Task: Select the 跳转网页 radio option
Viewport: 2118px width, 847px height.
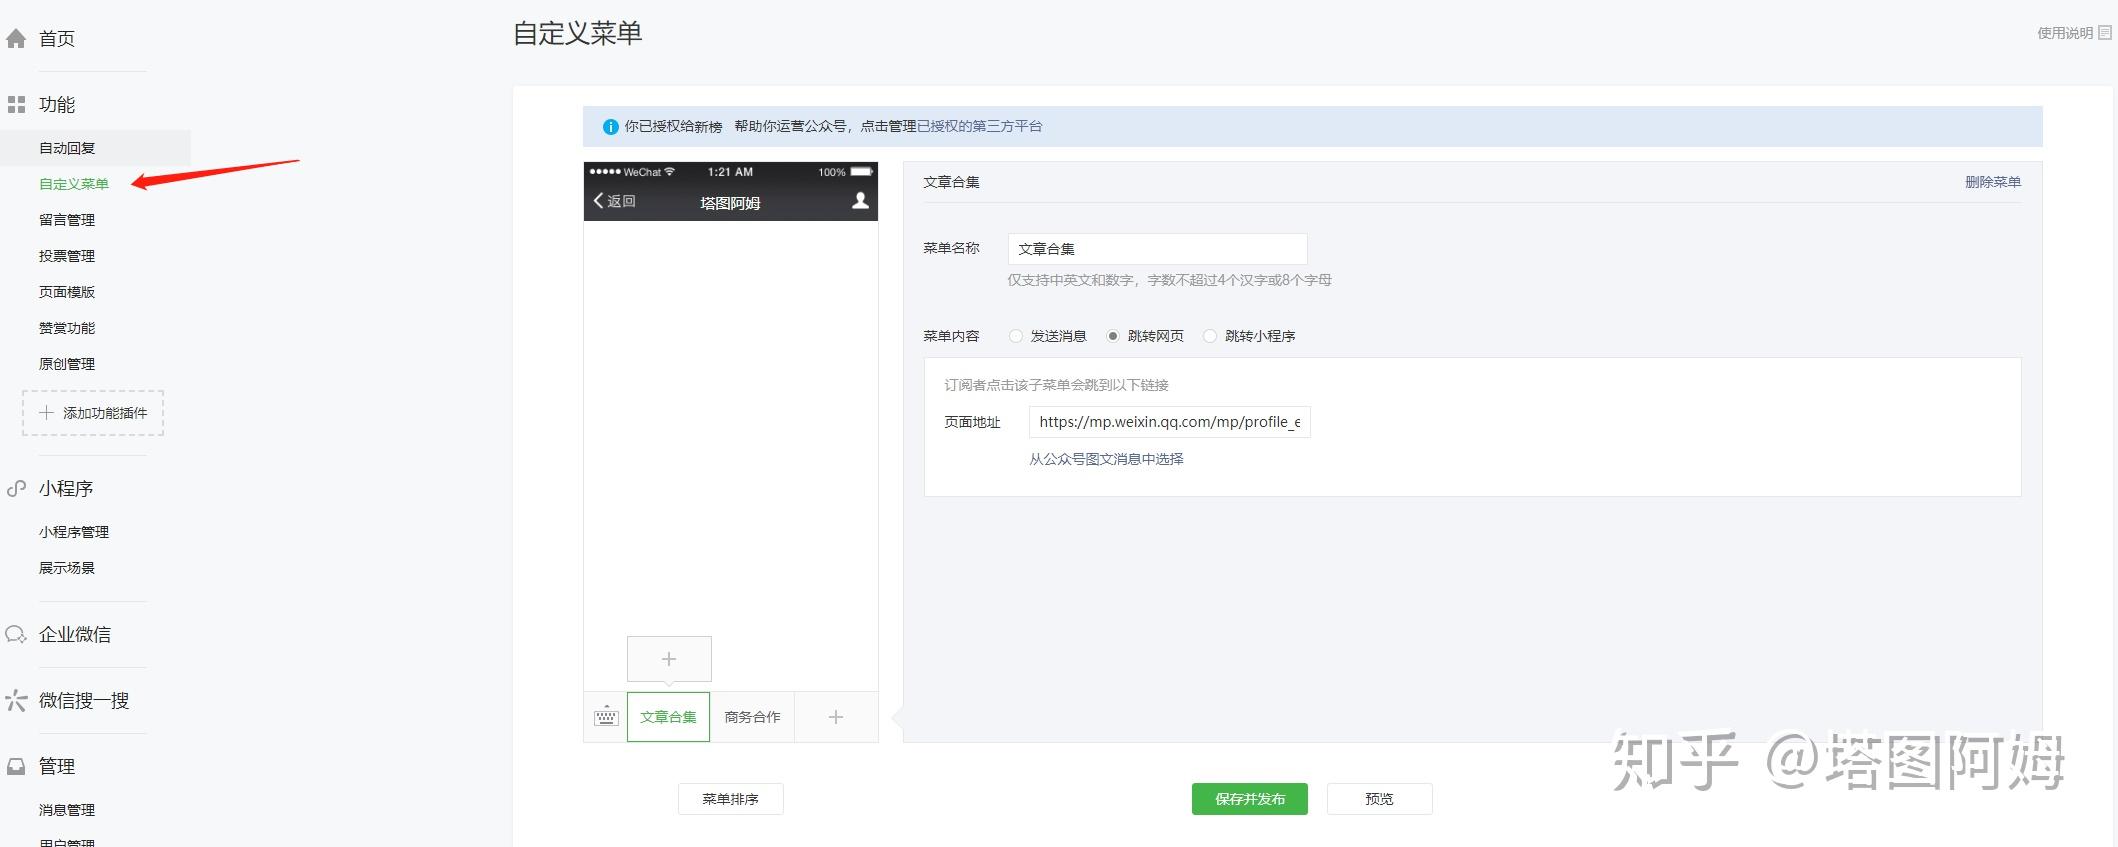Action: [x=1113, y=336]
